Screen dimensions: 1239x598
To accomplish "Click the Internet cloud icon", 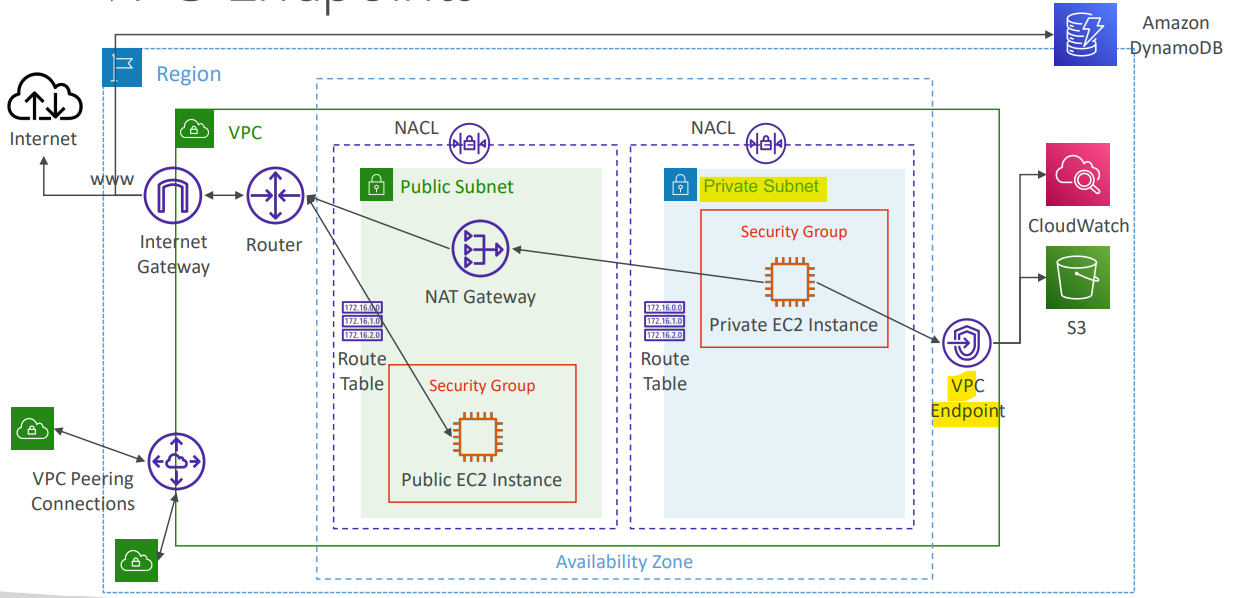I will pyautogui.click(x=44, y=100).
